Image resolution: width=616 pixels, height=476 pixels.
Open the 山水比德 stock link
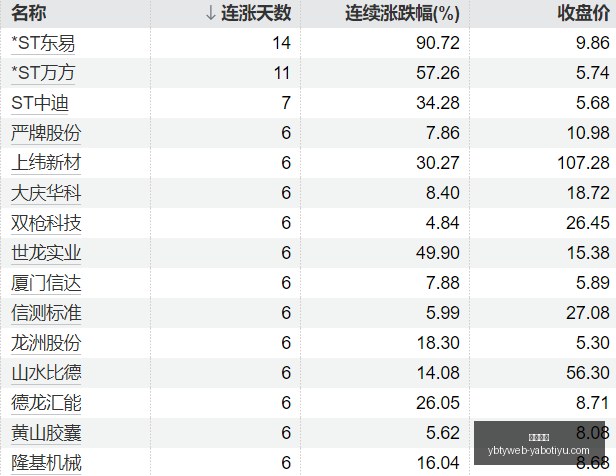coord(46,373)
